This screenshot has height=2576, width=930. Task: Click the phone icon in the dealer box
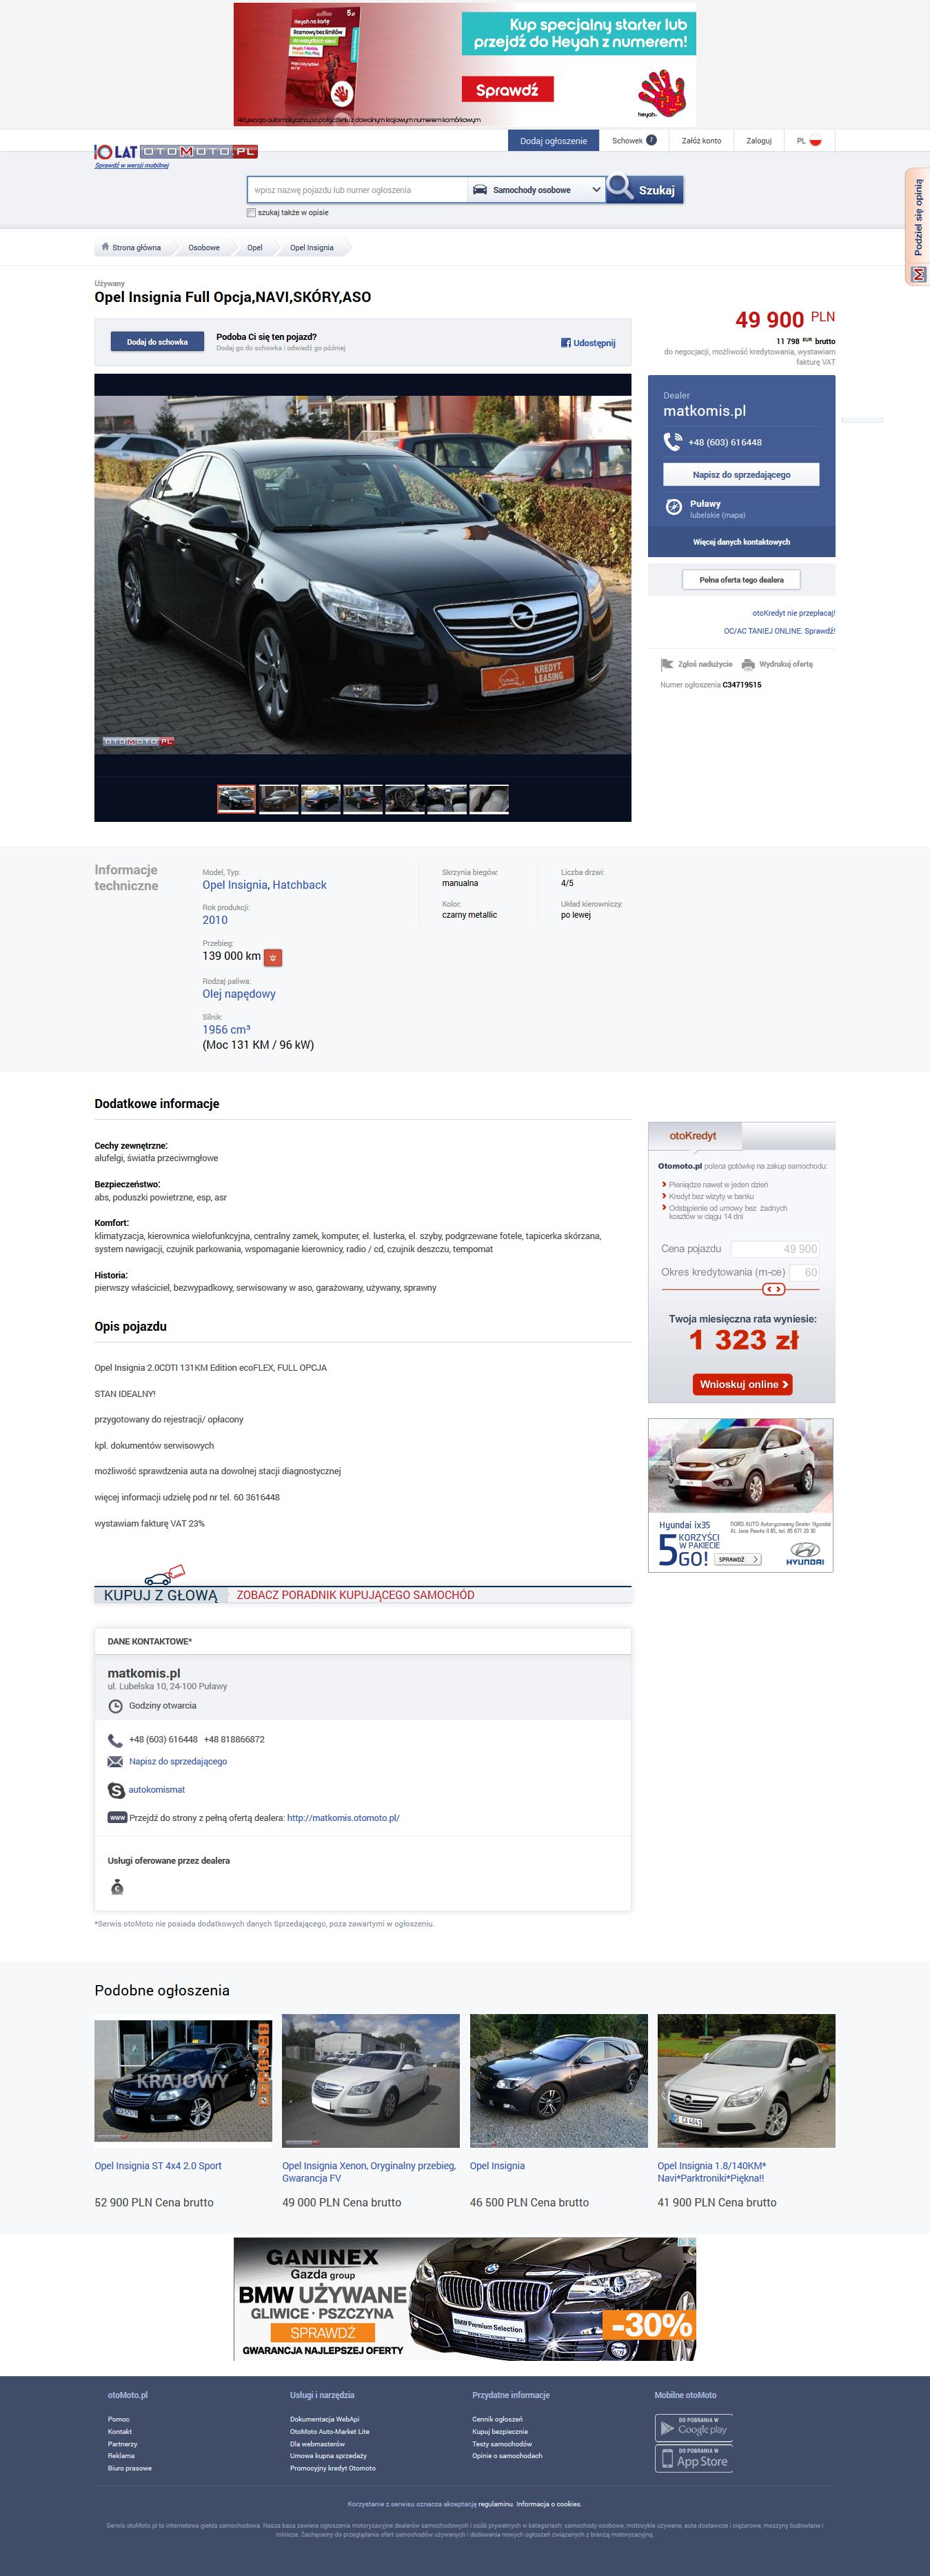pyautogui.click(x=673, y=442)
